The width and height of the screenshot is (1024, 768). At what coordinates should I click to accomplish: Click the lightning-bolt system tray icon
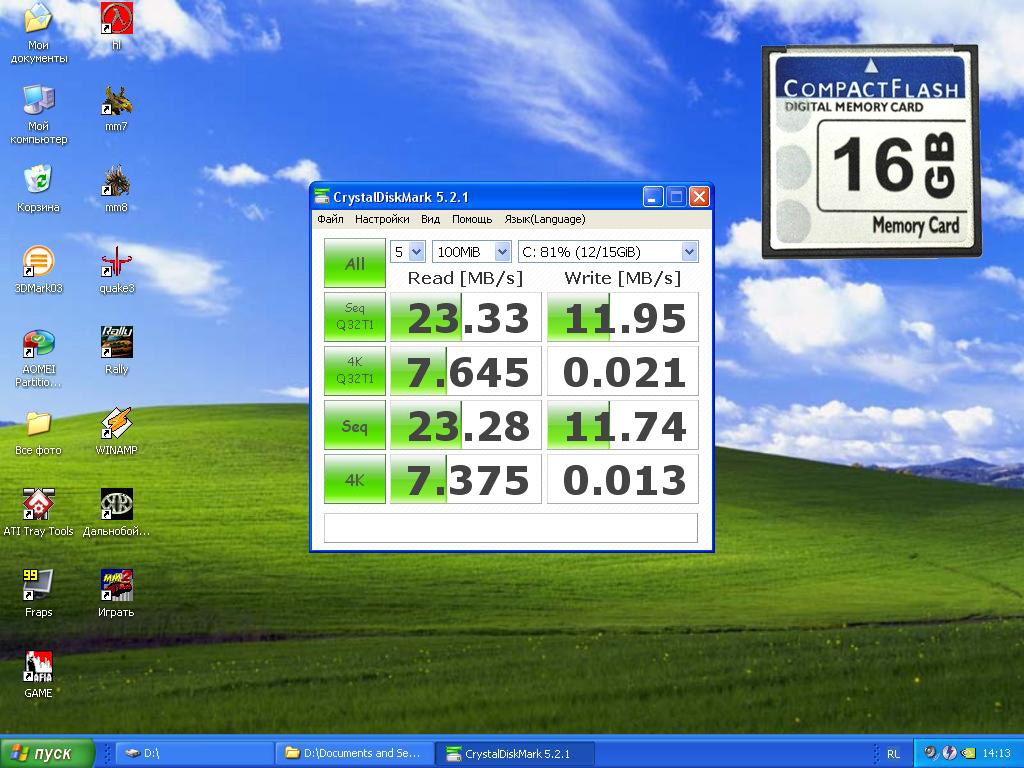948,753
